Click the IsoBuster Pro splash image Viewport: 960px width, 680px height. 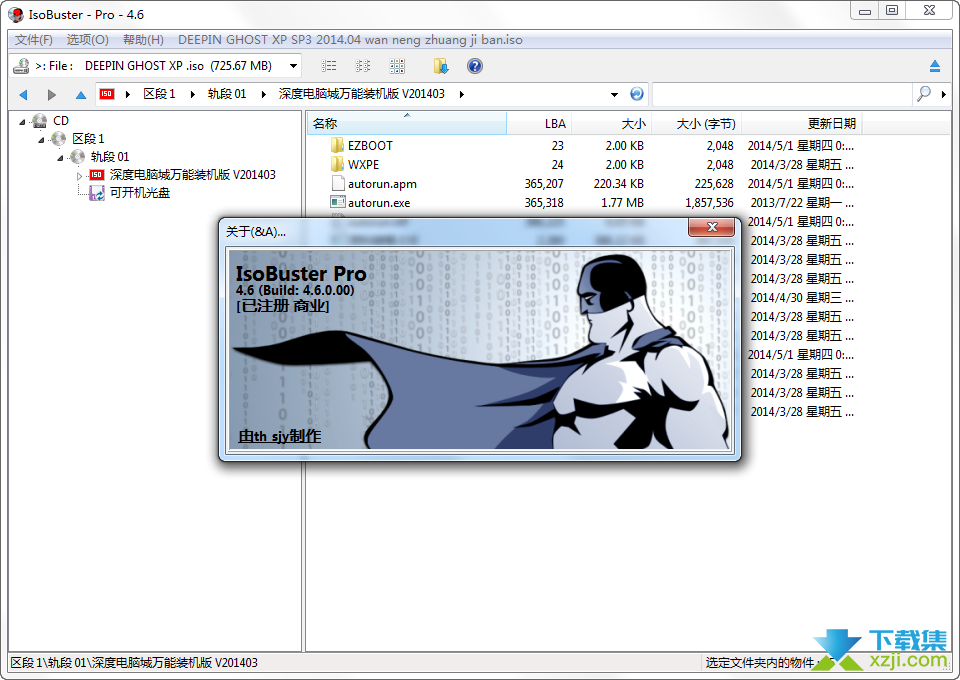pos(480,350)
